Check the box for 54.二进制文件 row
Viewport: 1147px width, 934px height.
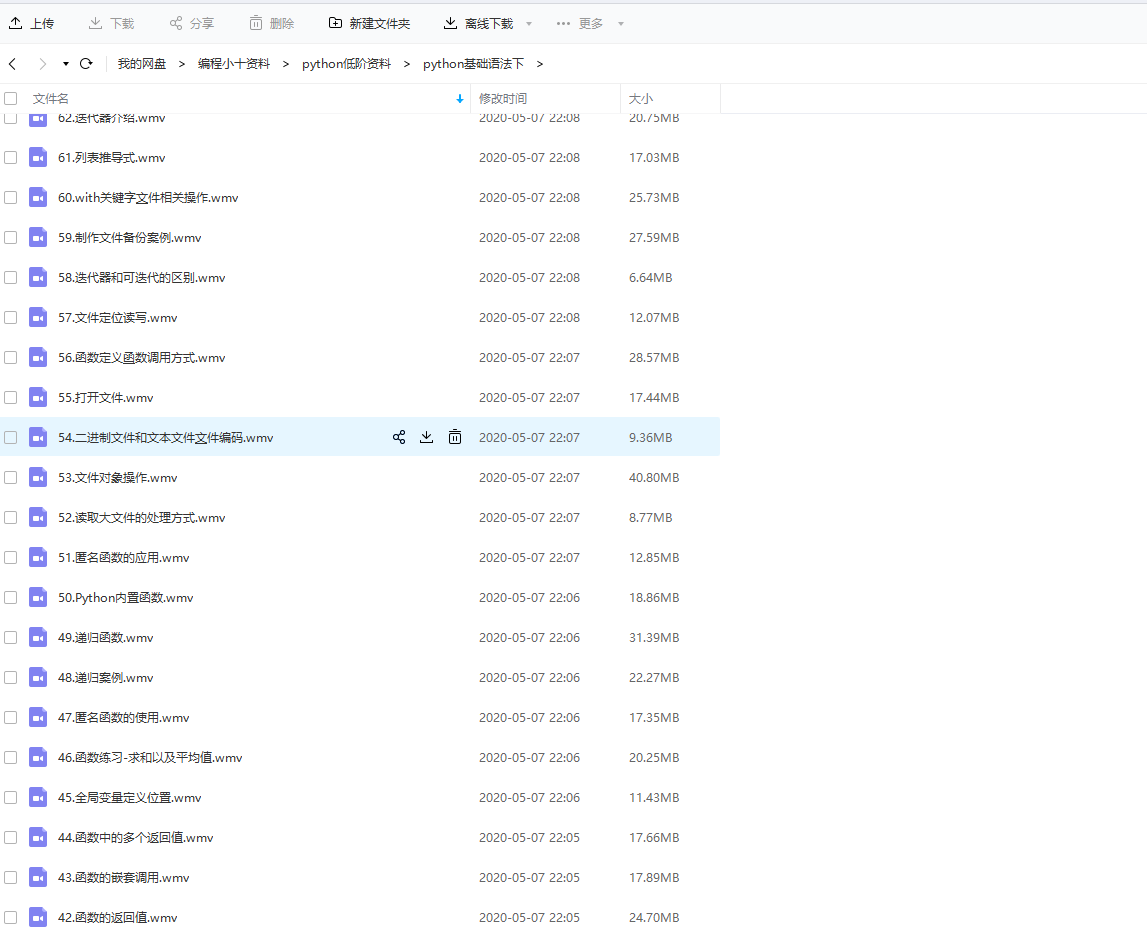pos(10,437)
